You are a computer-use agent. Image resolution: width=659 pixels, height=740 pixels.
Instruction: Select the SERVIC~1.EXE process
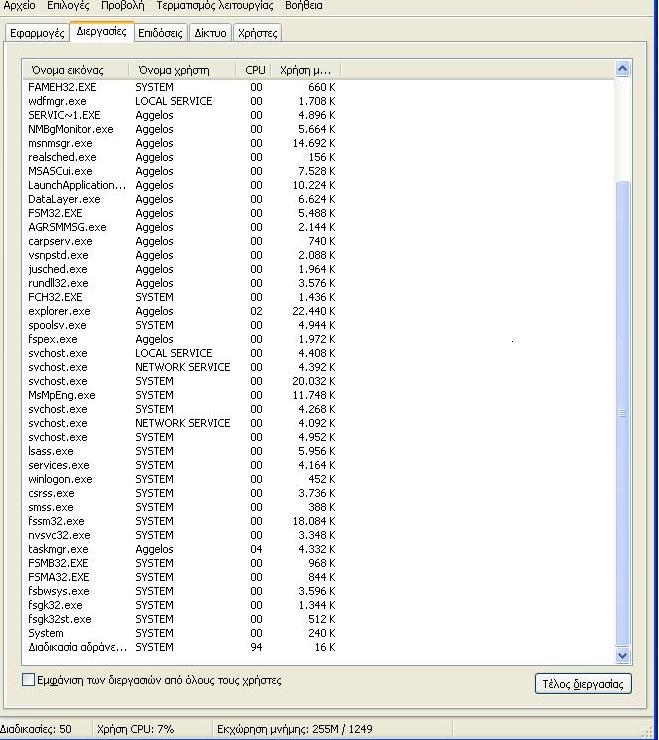click(181, 115)
